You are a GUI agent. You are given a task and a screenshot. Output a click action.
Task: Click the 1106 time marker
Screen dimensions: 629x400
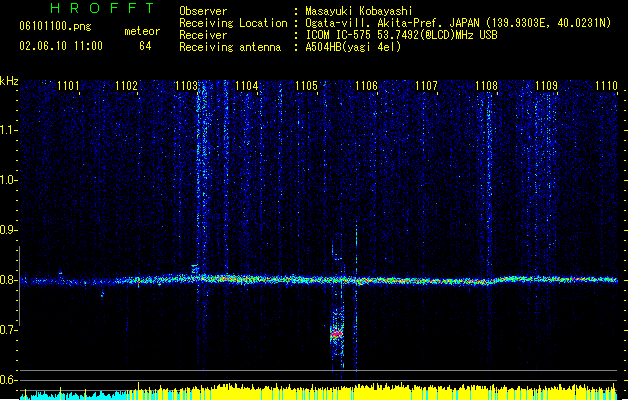(x=366, y=86)
